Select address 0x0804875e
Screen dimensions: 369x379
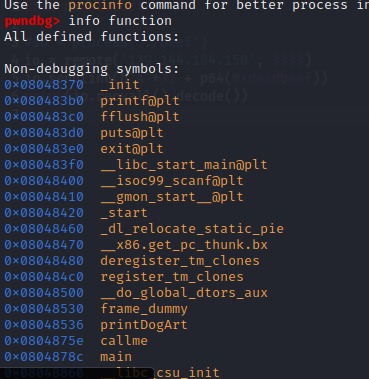pos(44,341)
